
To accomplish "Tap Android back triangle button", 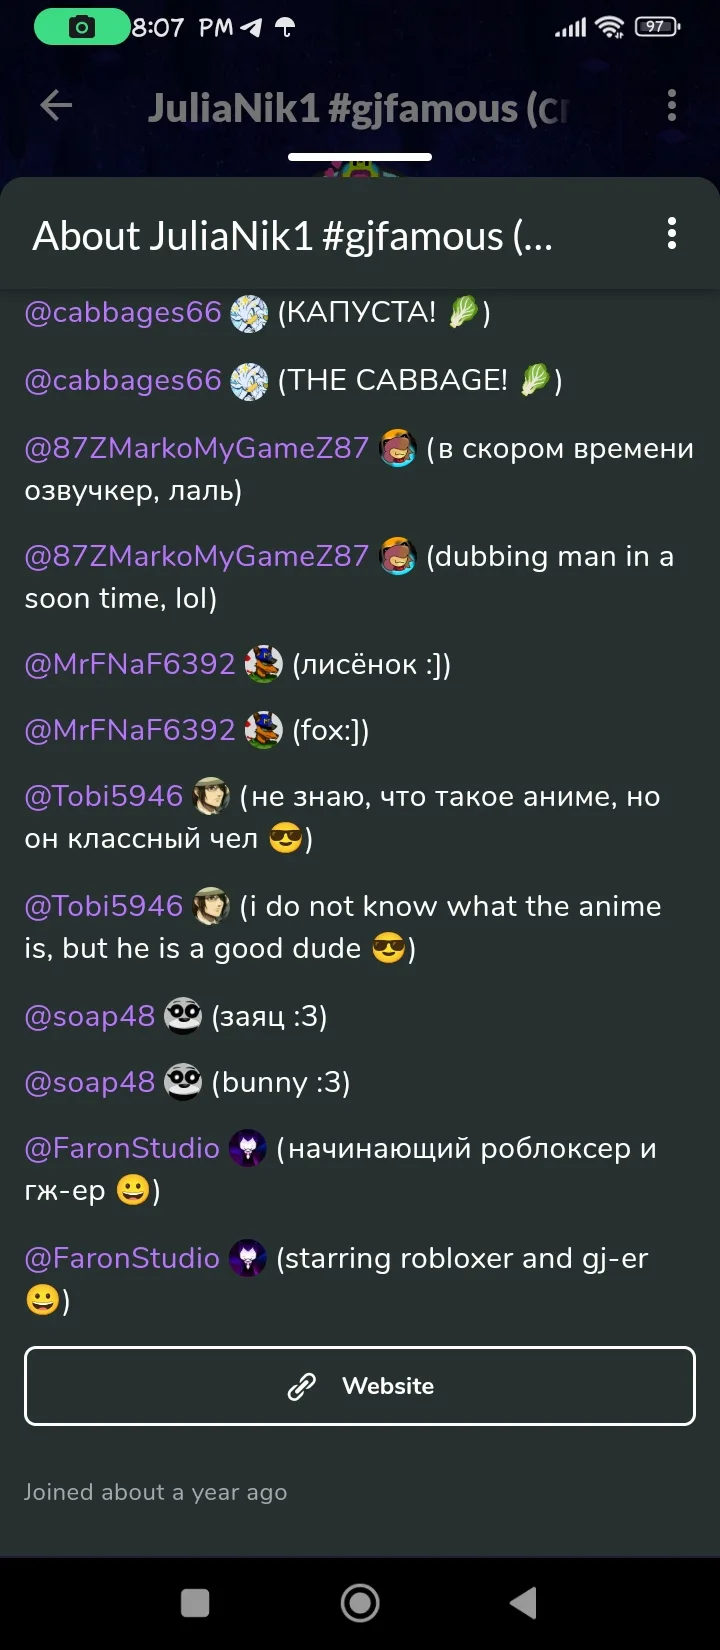I will (524, 1603).
